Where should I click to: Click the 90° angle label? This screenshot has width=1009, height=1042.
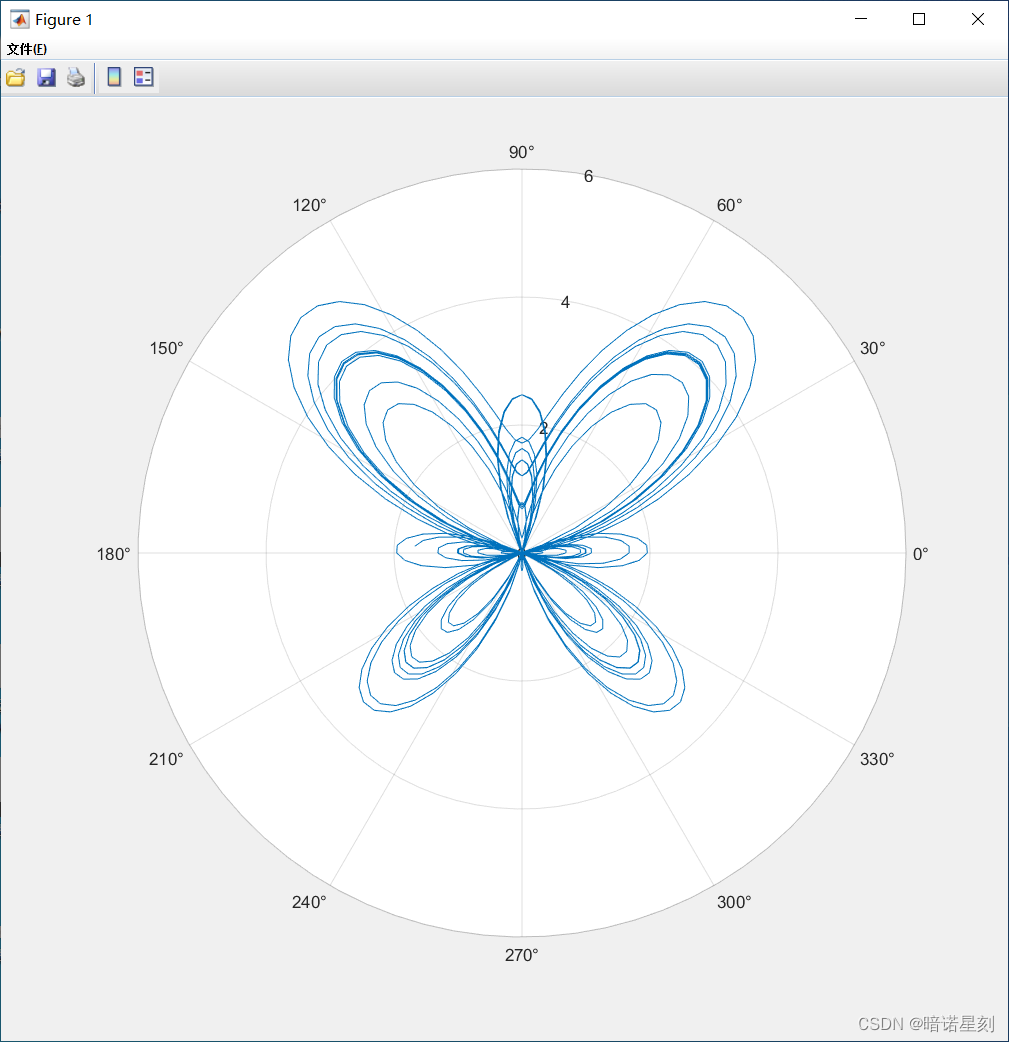pos(522,152)
